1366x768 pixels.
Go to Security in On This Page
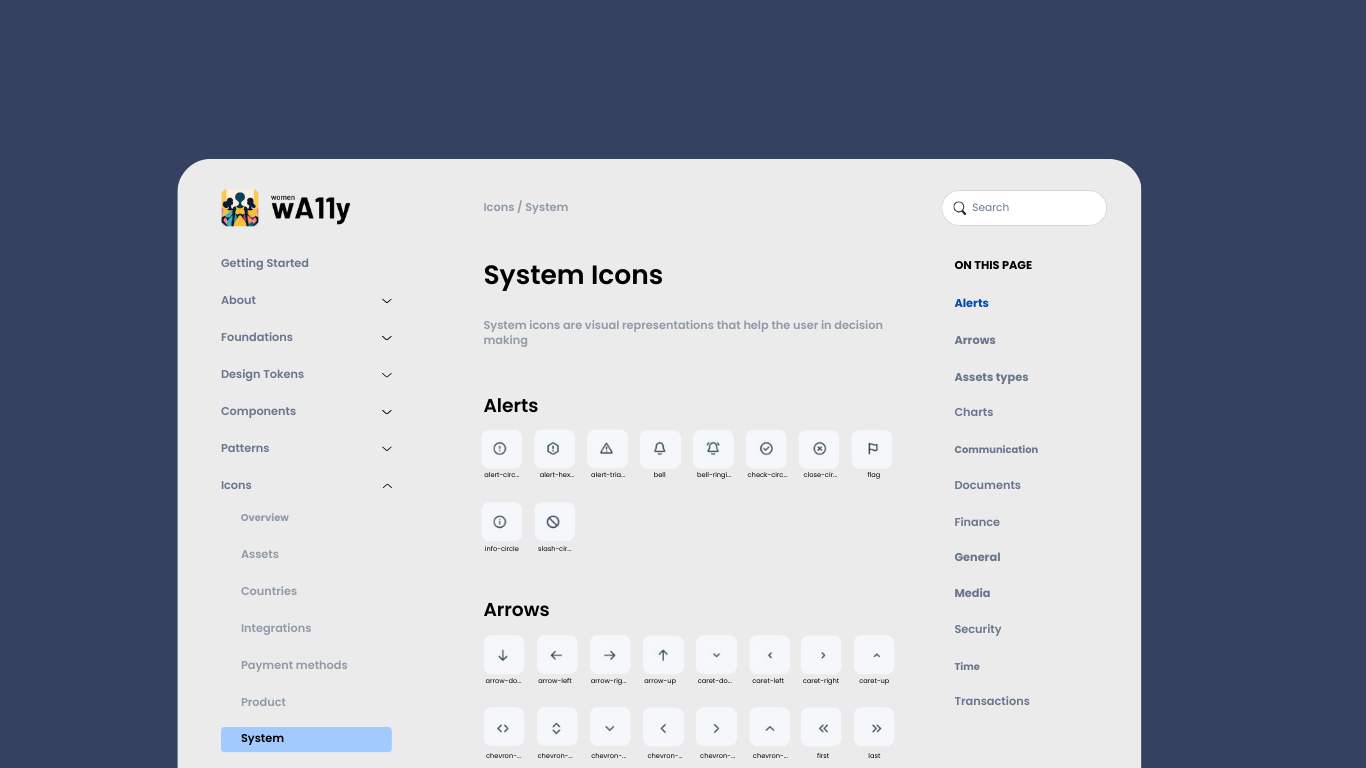[x=977, y=629]
